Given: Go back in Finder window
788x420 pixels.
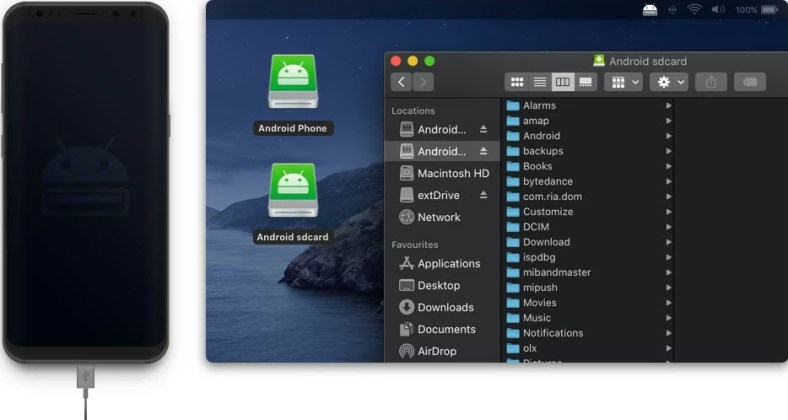Looking at the screenshot, I should coord(401,82).
